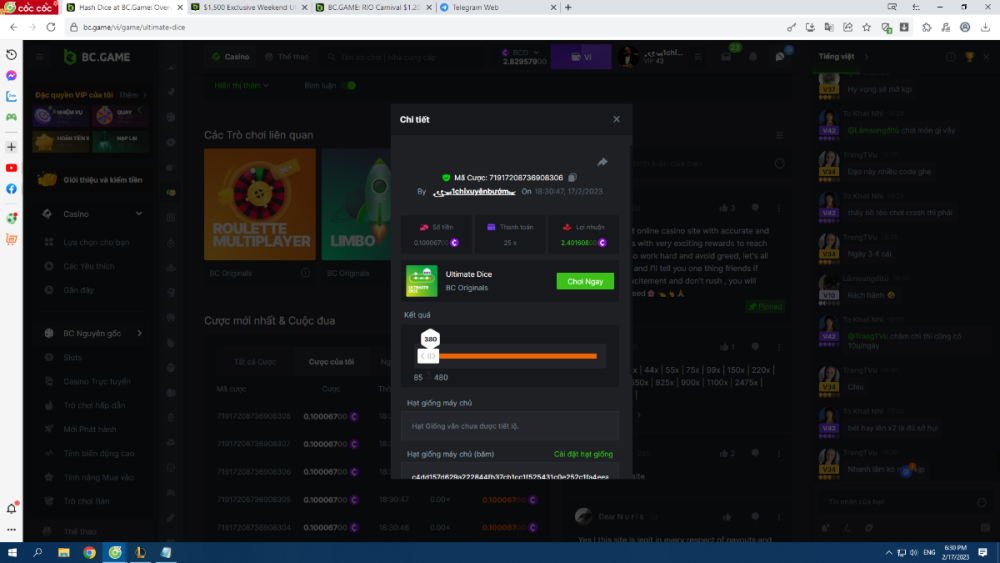Click the green Chơi Ngay button

[585, 281]
